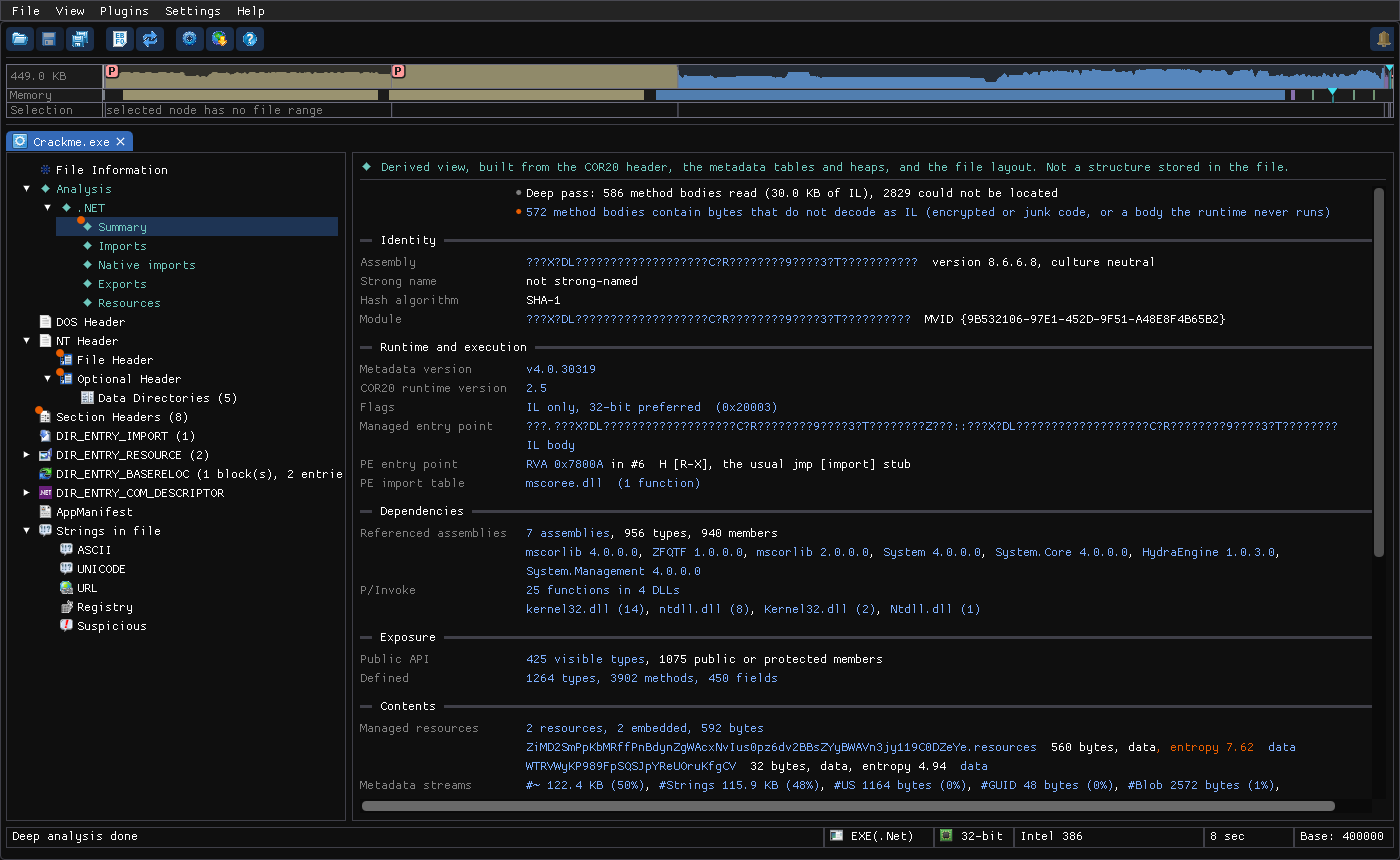
Task: Click 'Base: 400000' in status bar
Action: point(1342,836)
